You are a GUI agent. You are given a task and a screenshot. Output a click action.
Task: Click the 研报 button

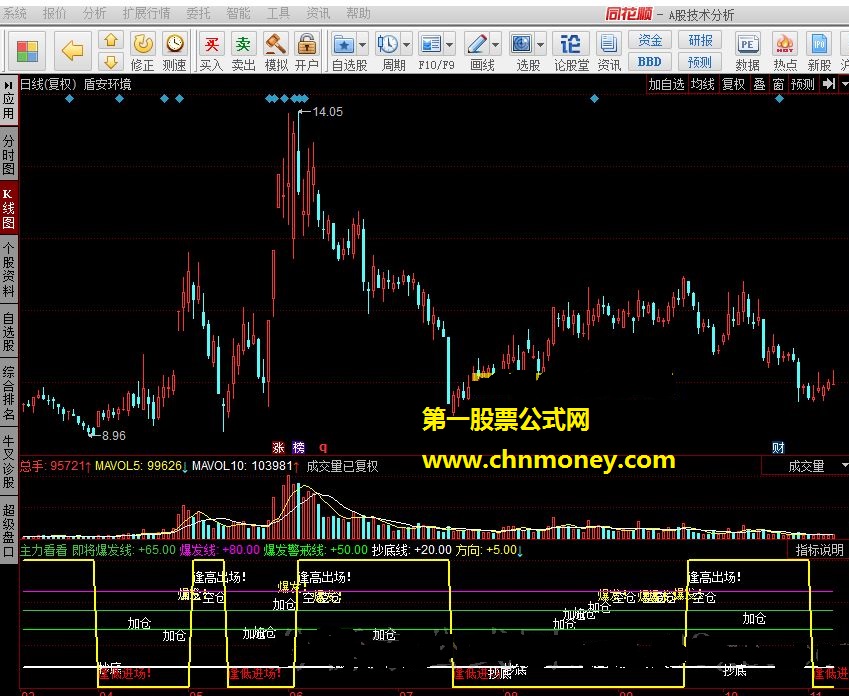pos(700,40)
